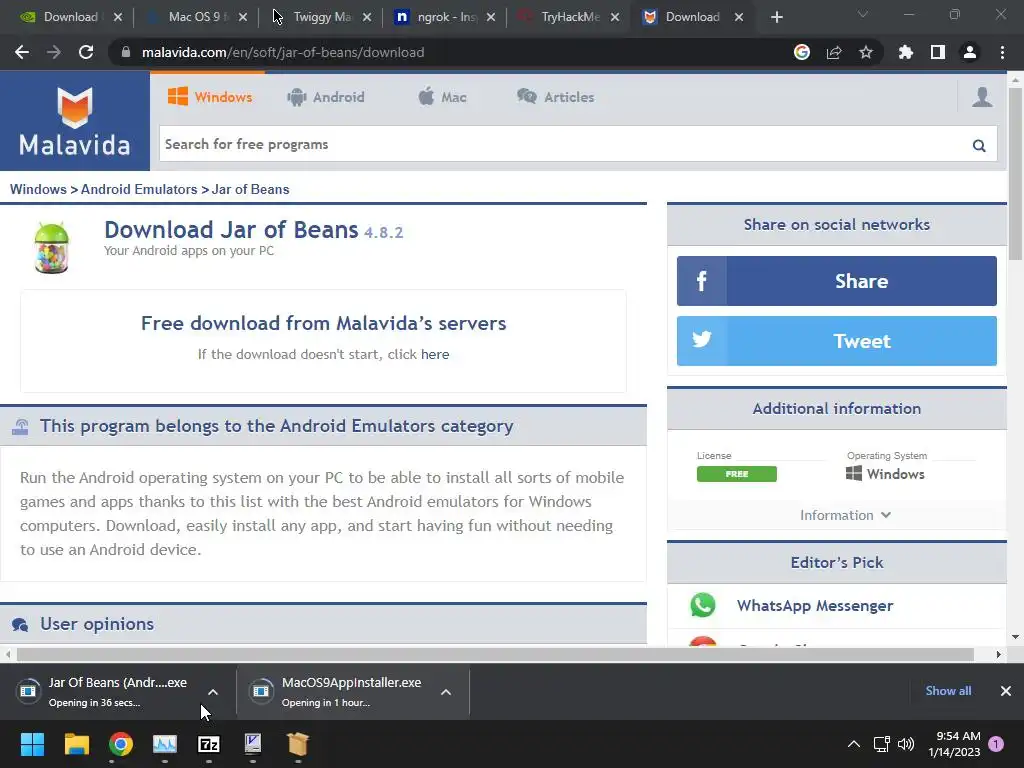Select the Windows category tab
The height and width of the screenshot is (768, 1024).
point(210,97)
